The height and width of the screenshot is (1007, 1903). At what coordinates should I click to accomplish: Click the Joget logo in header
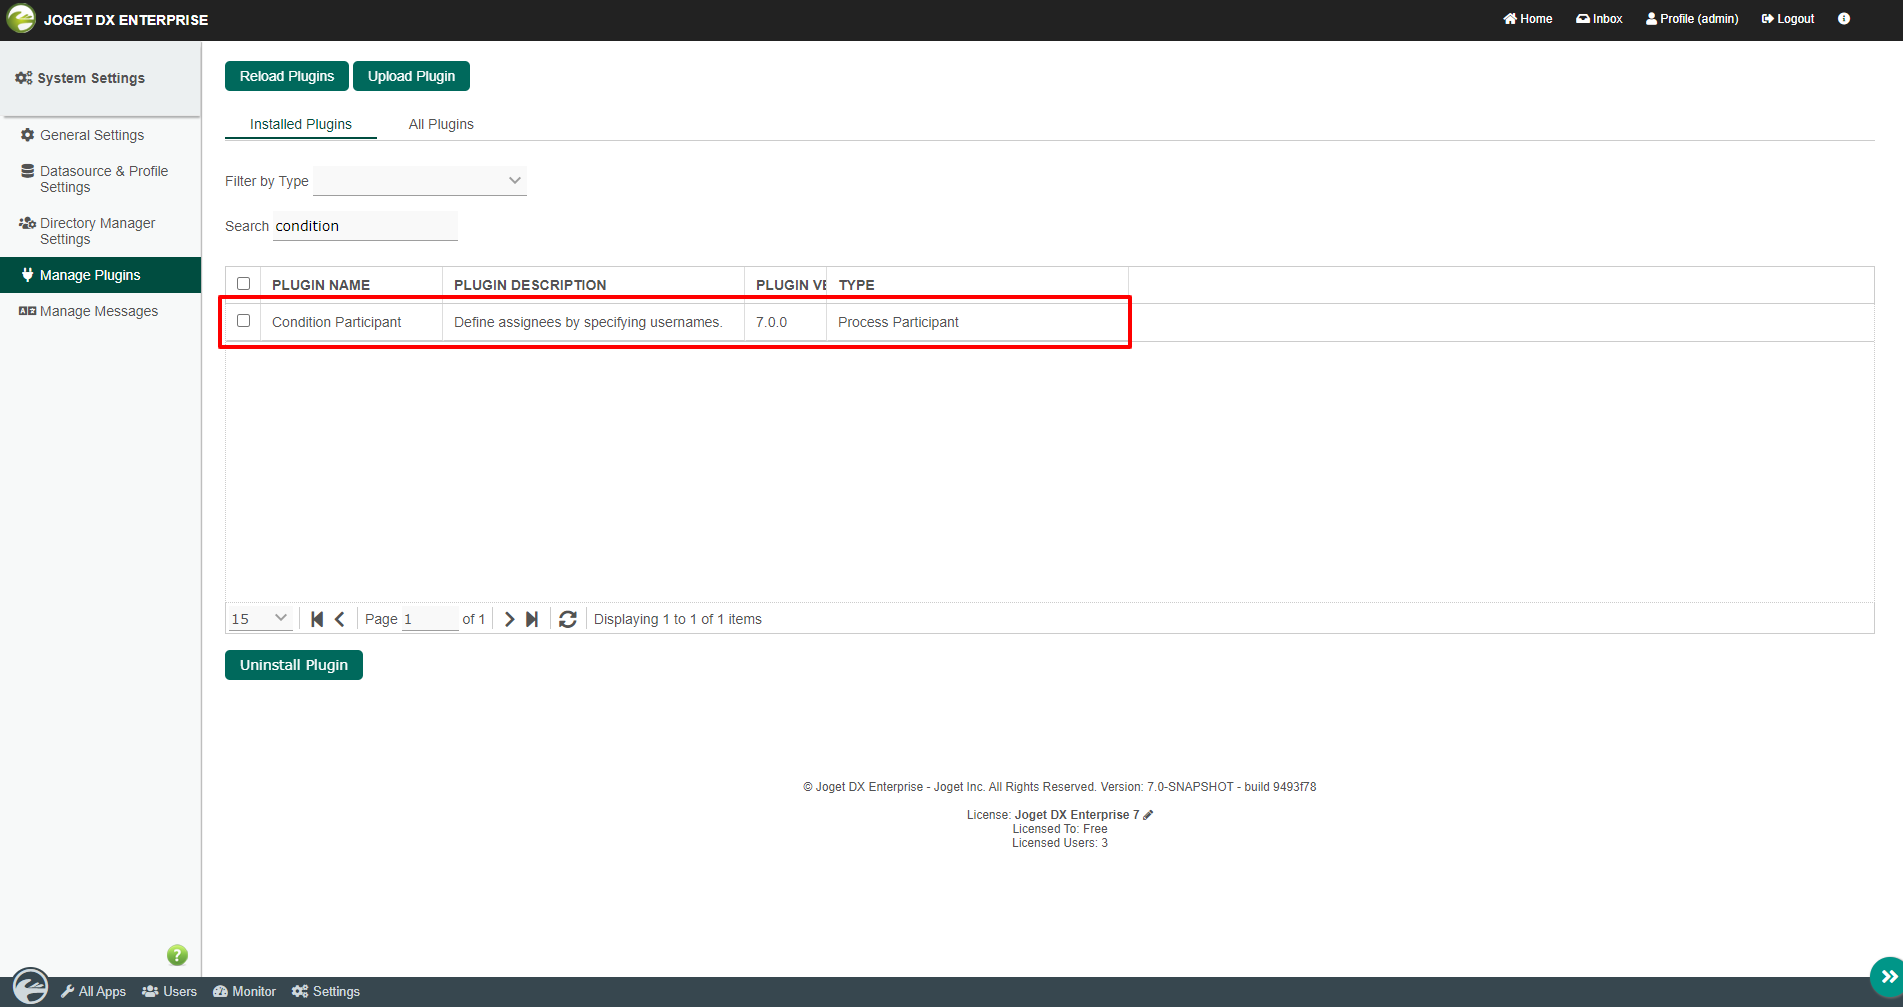21,19
